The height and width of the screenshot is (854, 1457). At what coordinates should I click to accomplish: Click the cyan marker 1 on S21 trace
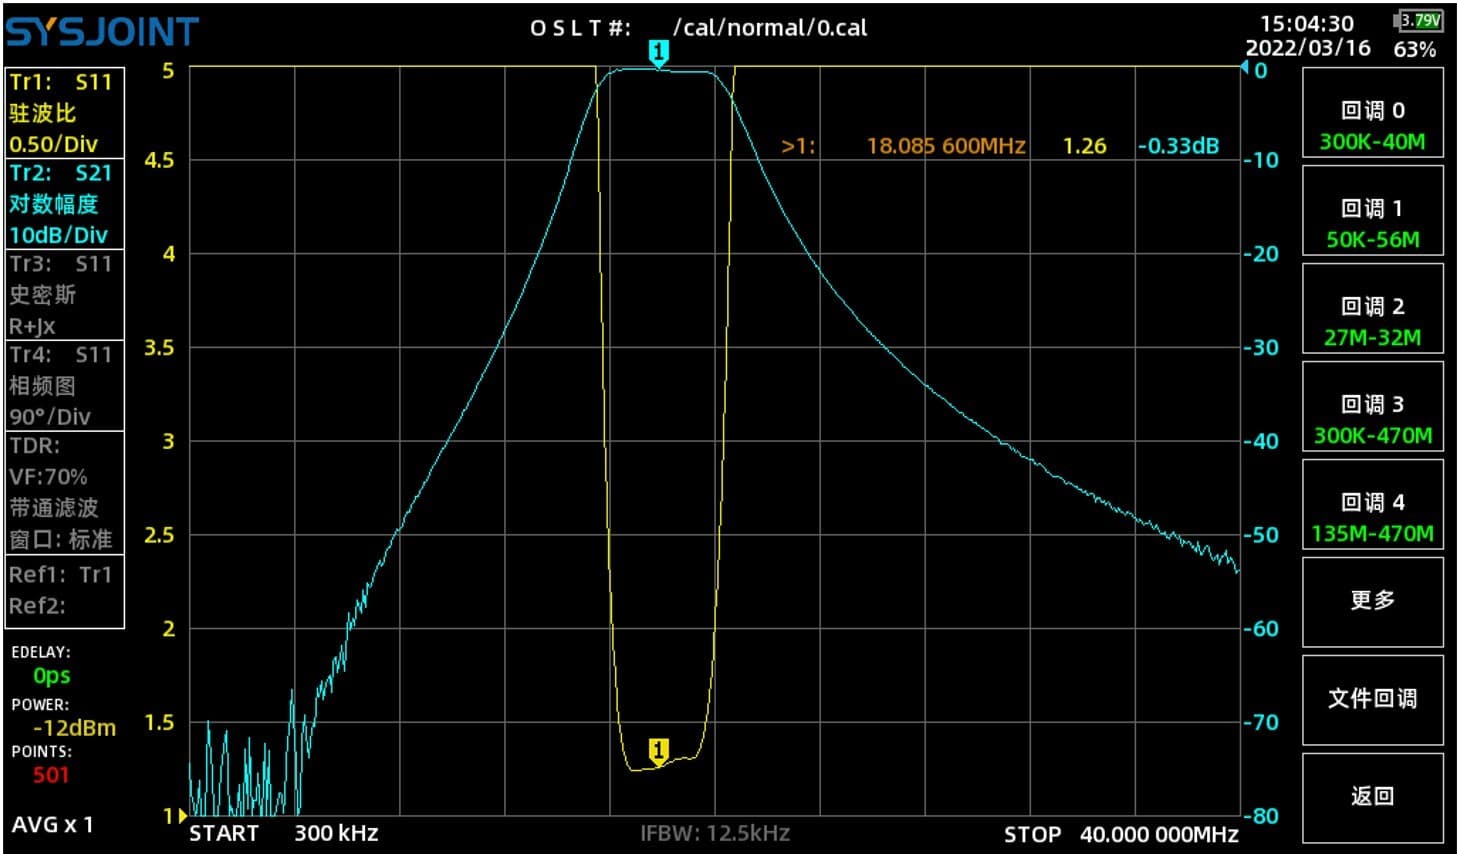(x=658, y=53)
